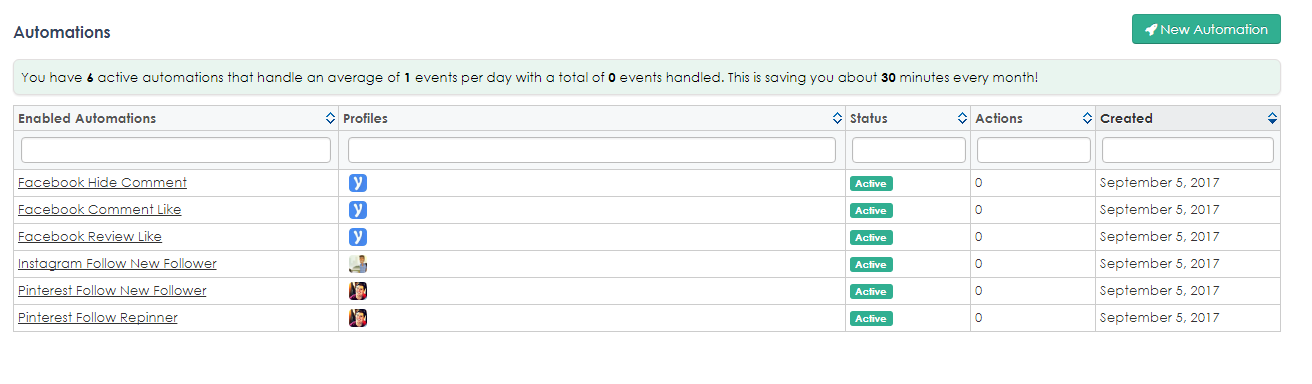Sort the table by Status column

point(963,118)
